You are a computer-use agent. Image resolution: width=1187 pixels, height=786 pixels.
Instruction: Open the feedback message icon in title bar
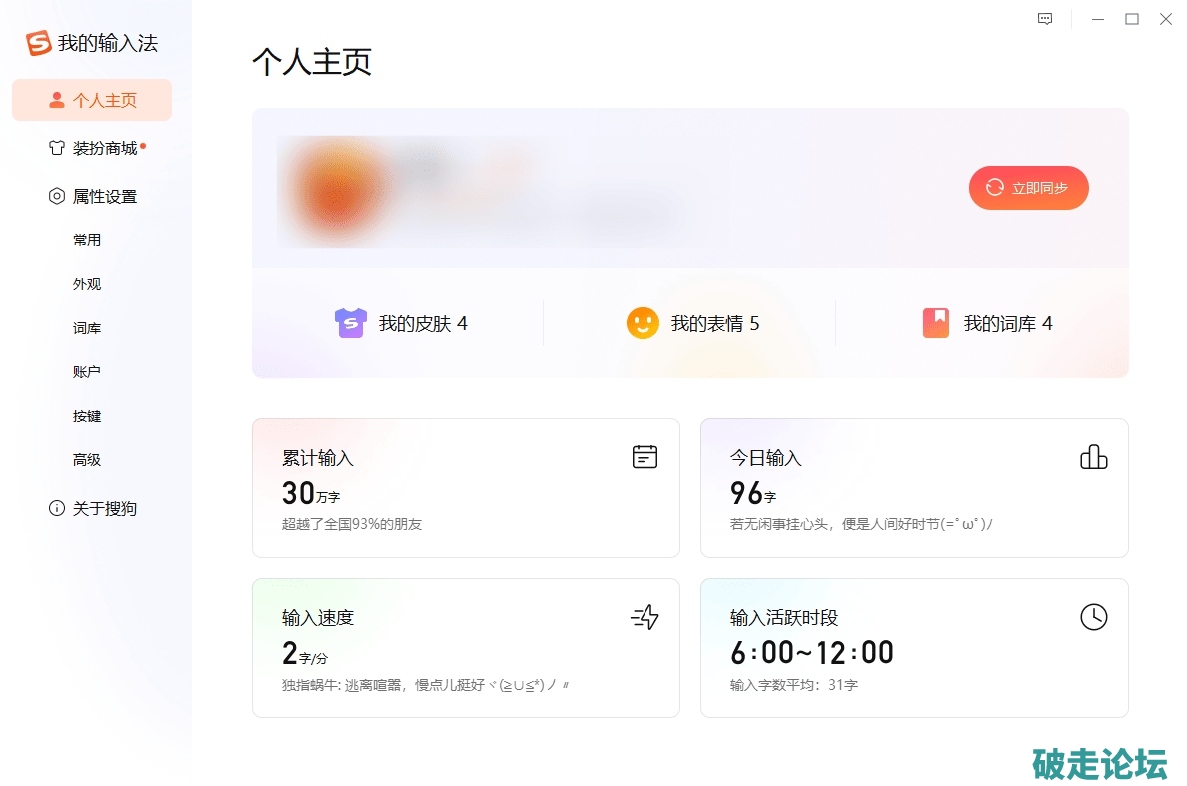tap(1045, 19)
